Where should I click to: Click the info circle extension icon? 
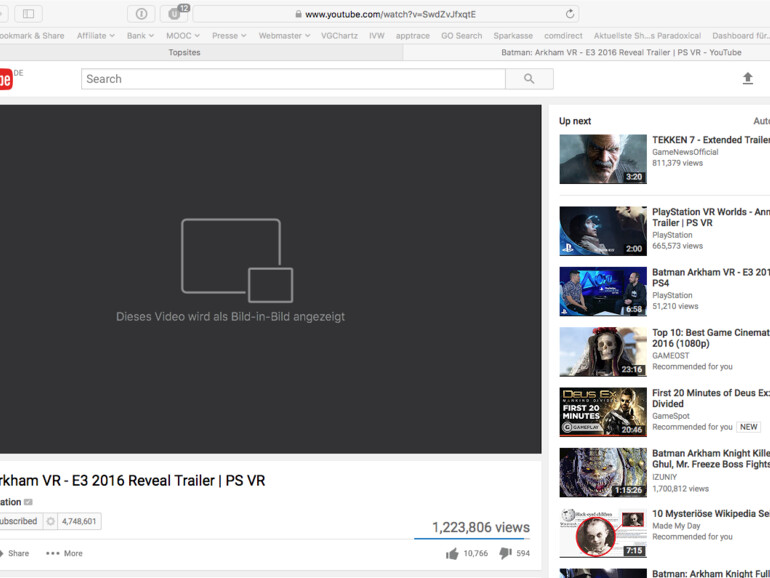141,14
